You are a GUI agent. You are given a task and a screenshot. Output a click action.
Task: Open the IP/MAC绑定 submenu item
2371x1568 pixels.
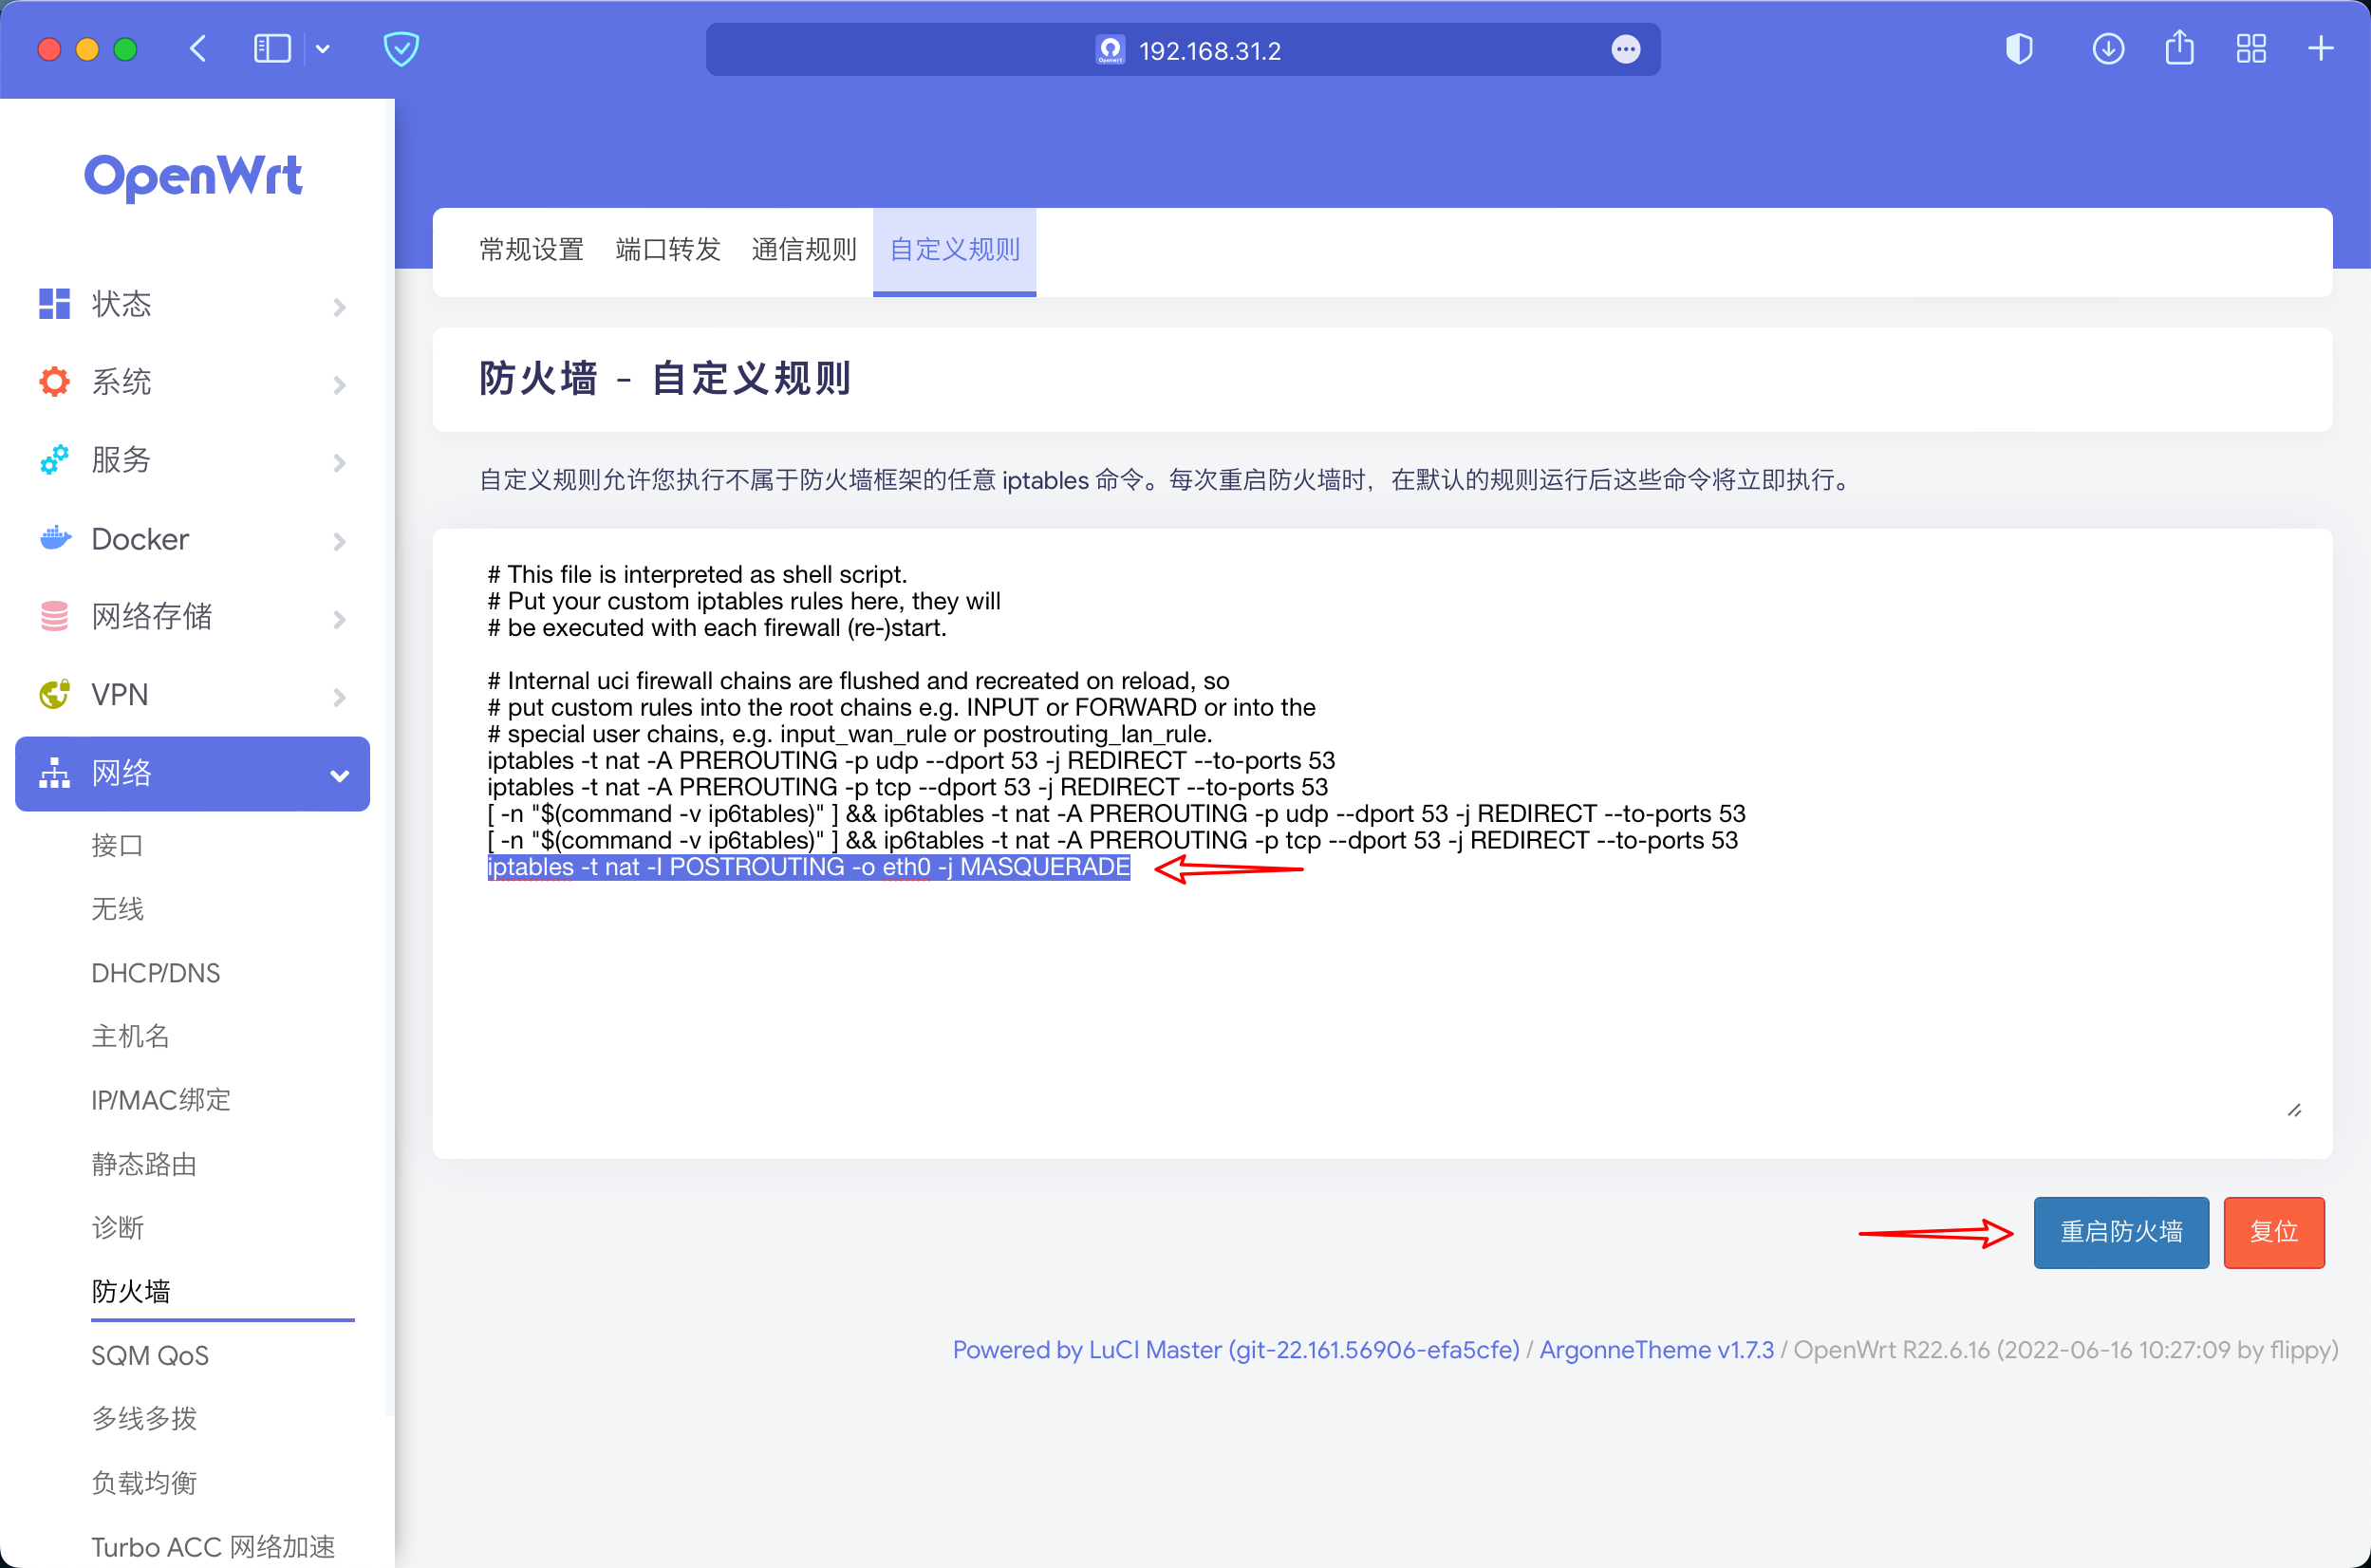pos(161,1100)
